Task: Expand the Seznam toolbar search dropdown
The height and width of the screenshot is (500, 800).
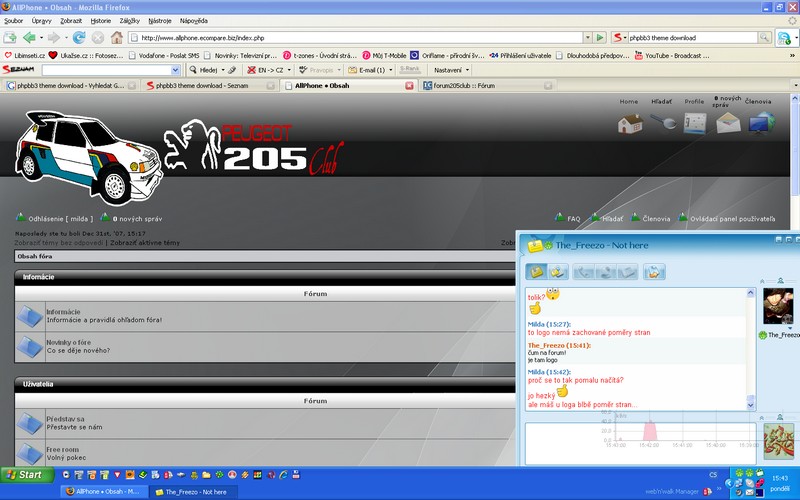Action: coord(177,70)
